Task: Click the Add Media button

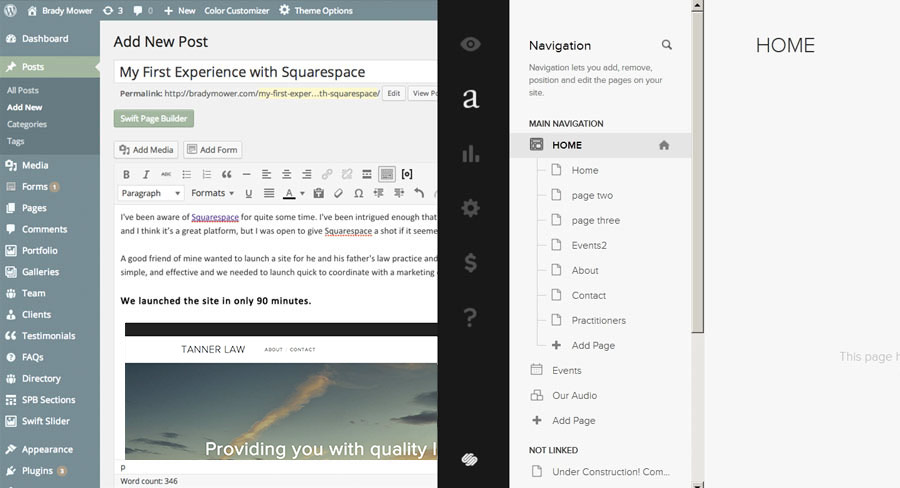Action: (x=146, y=150)
